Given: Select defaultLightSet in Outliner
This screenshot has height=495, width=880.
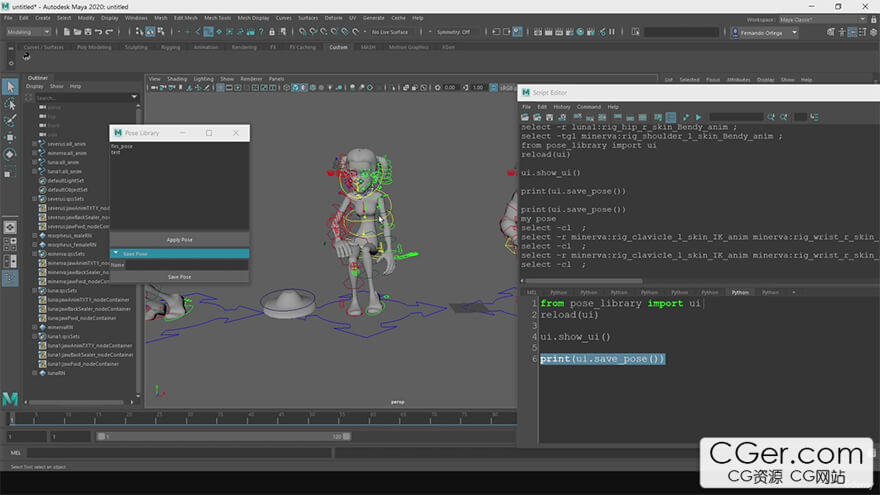Looking at the screenshot, I should (66, 181).
